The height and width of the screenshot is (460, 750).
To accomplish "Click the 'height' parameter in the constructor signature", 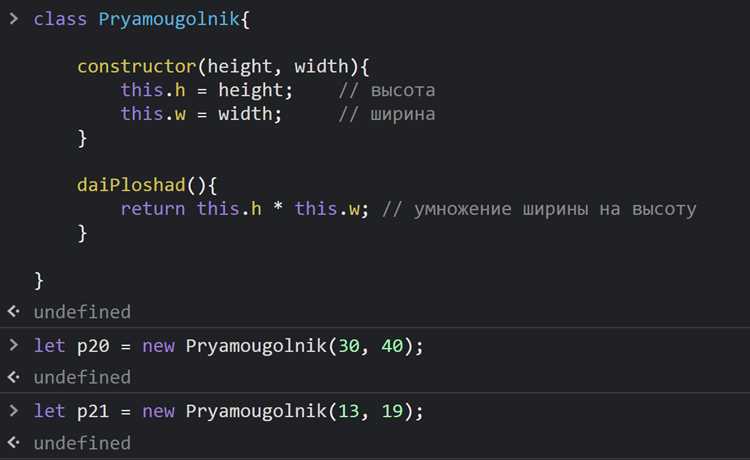I will pyautogui.click(x=240, y=66).
